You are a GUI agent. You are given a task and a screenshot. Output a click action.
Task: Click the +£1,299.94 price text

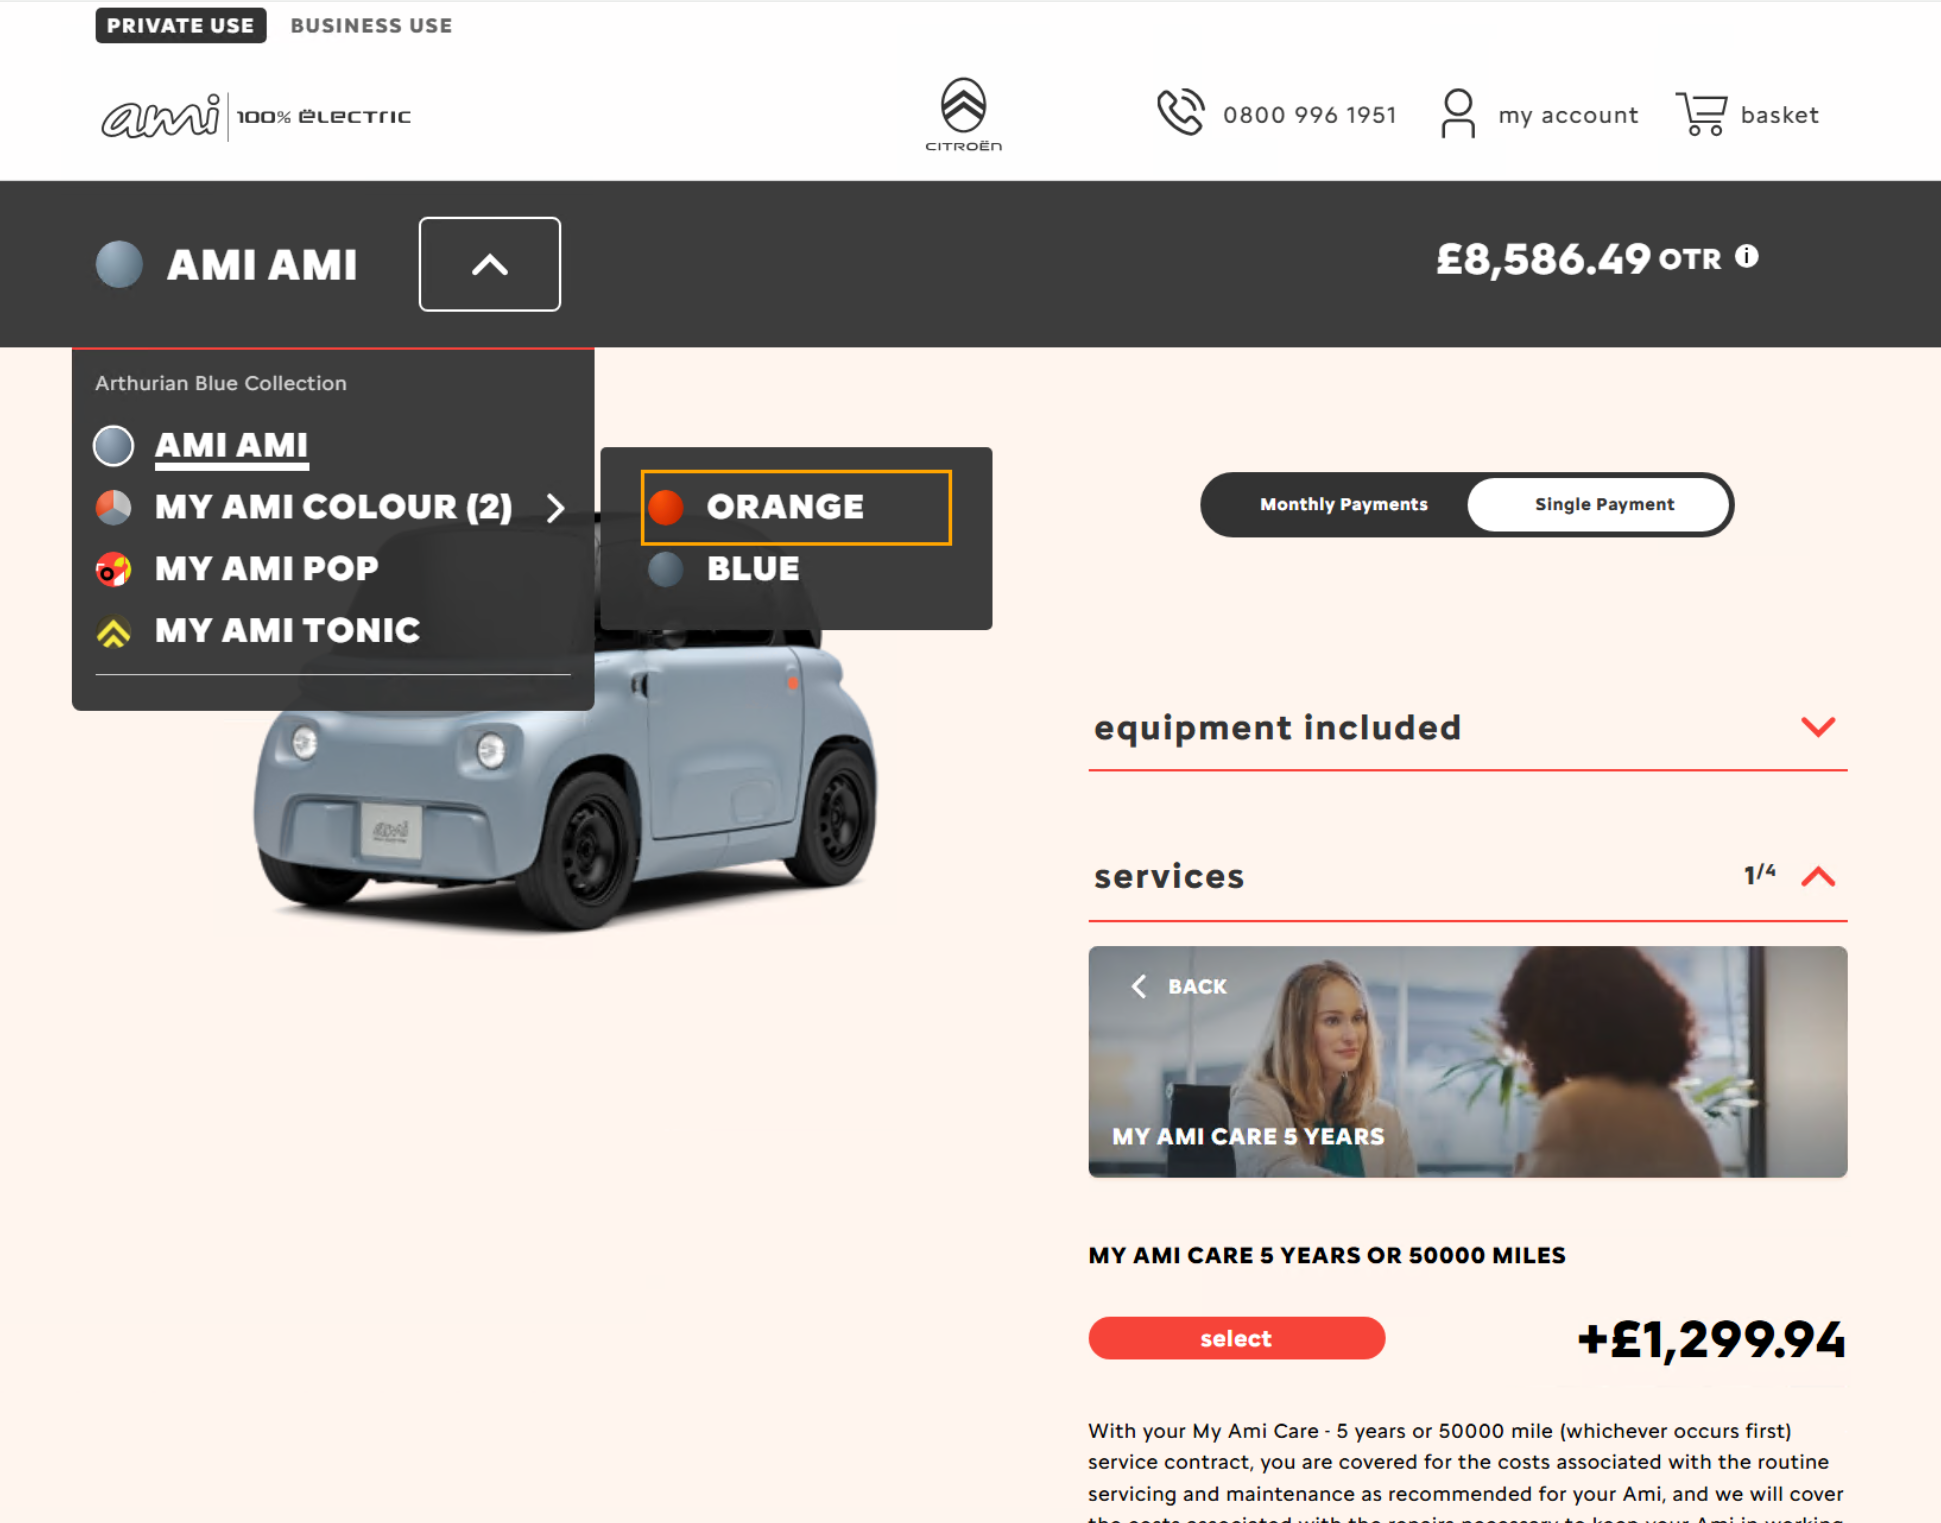pyautogui.click(x=1711, y=1339)
